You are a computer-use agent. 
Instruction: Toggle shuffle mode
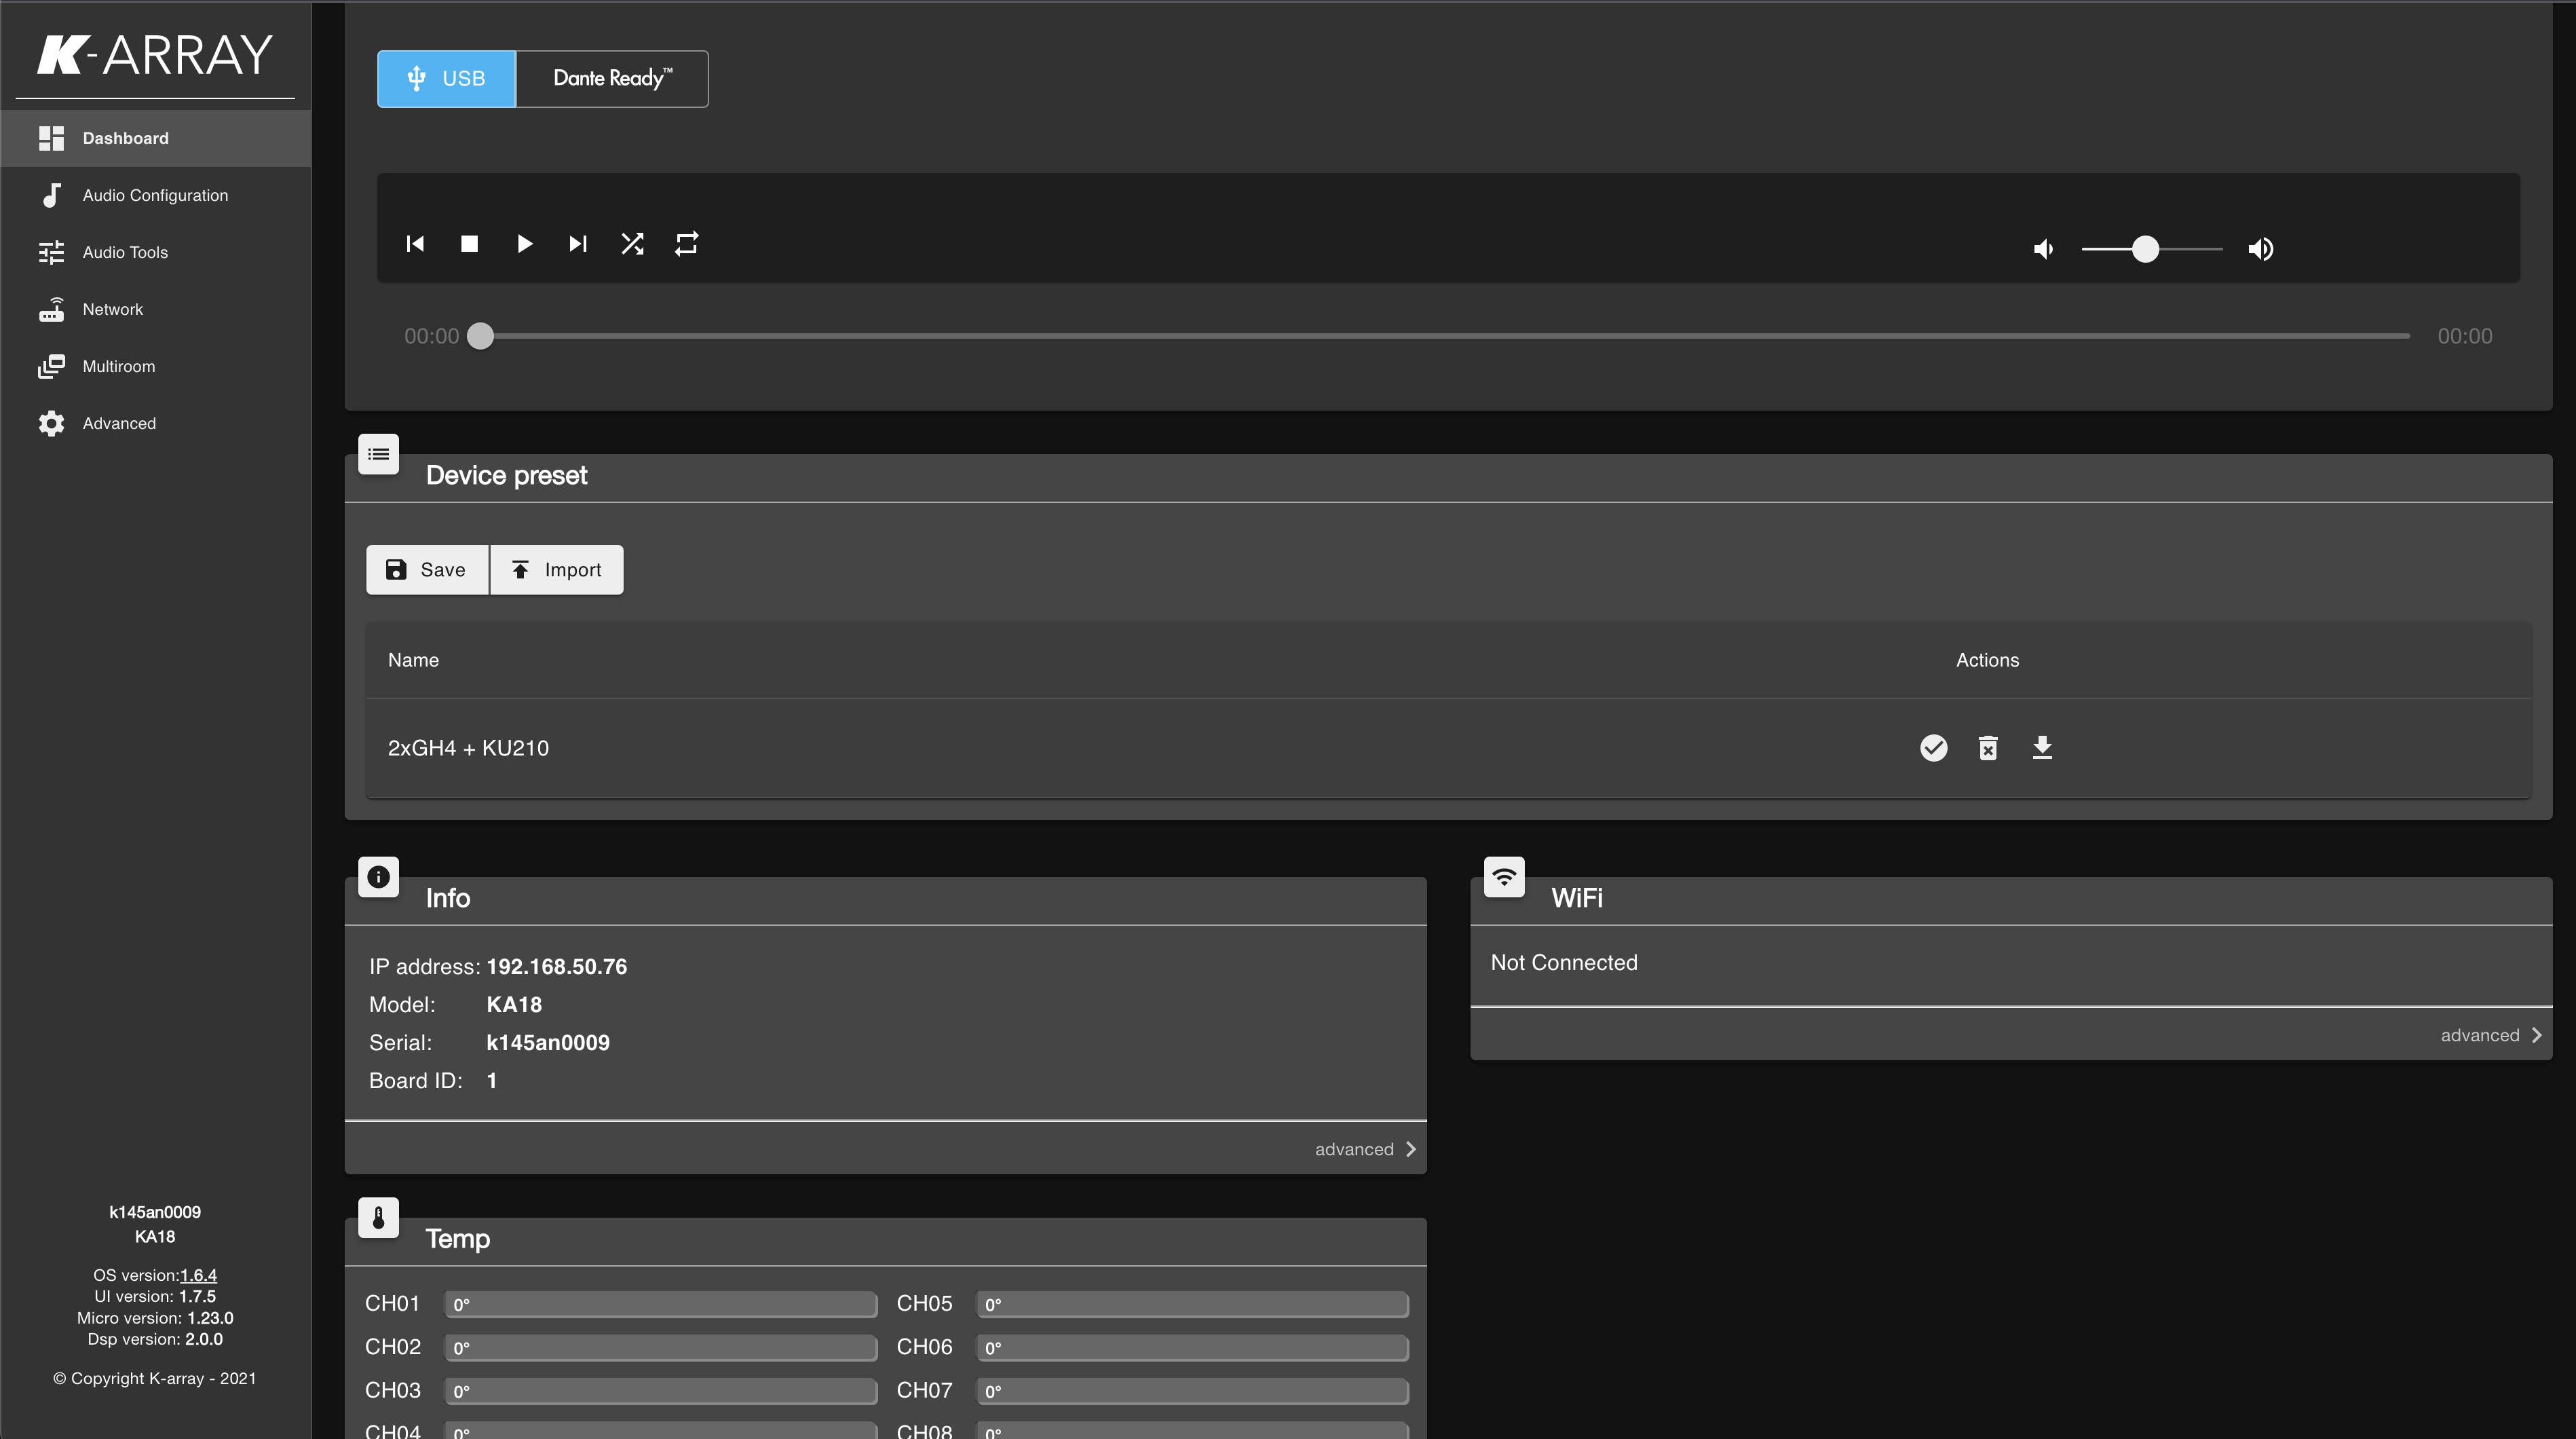click(632, 244)
